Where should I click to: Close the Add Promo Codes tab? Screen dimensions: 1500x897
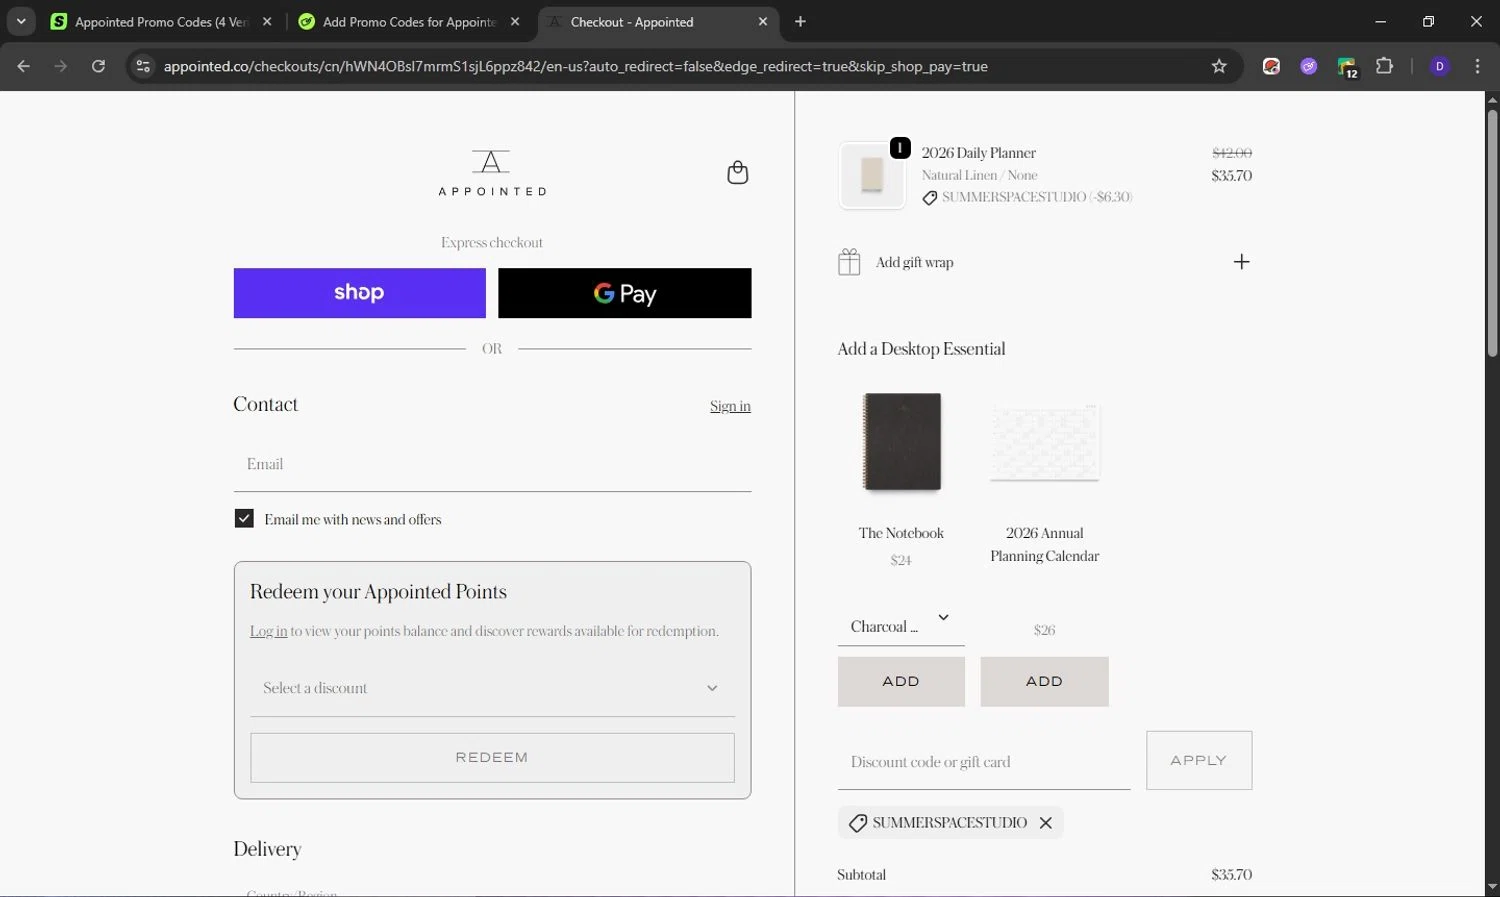tap(515, 21)
